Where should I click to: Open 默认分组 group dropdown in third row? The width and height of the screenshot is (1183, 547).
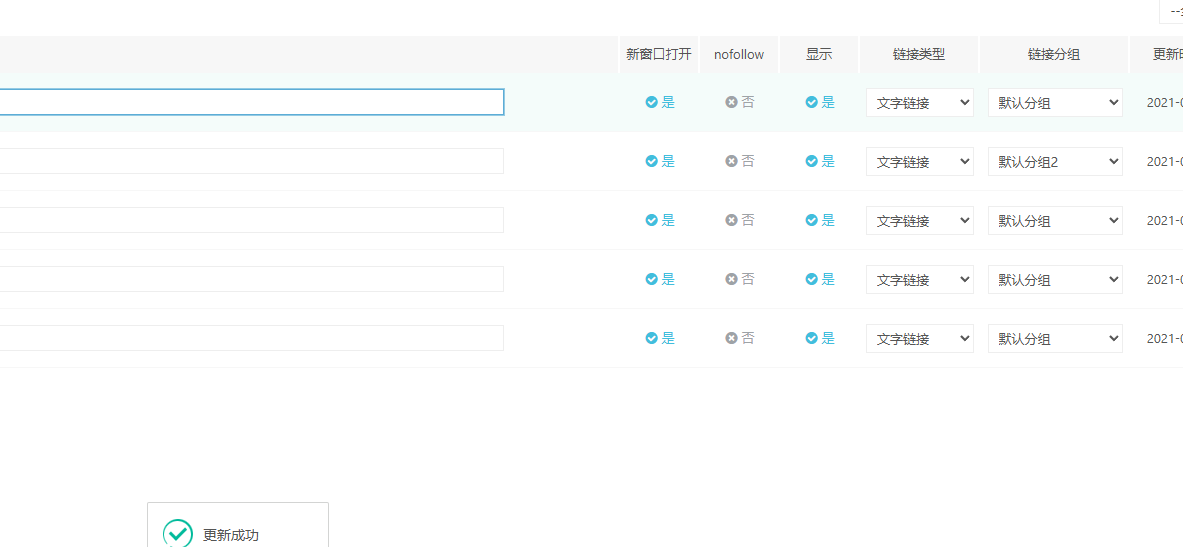[x=1055, y=220]
